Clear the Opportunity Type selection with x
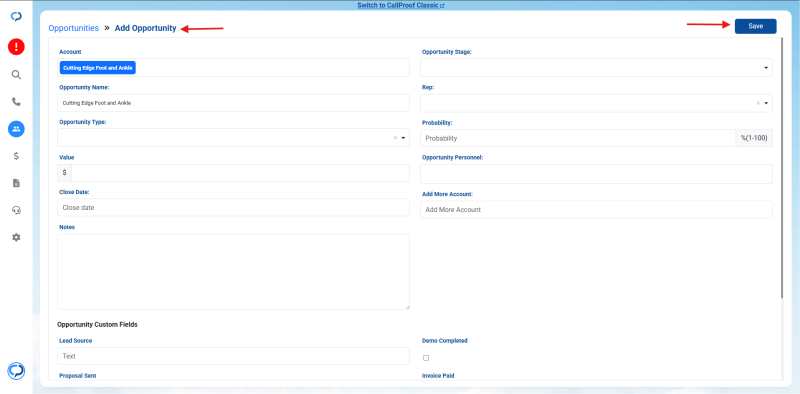800x394 pixels. tap(395, 138)
